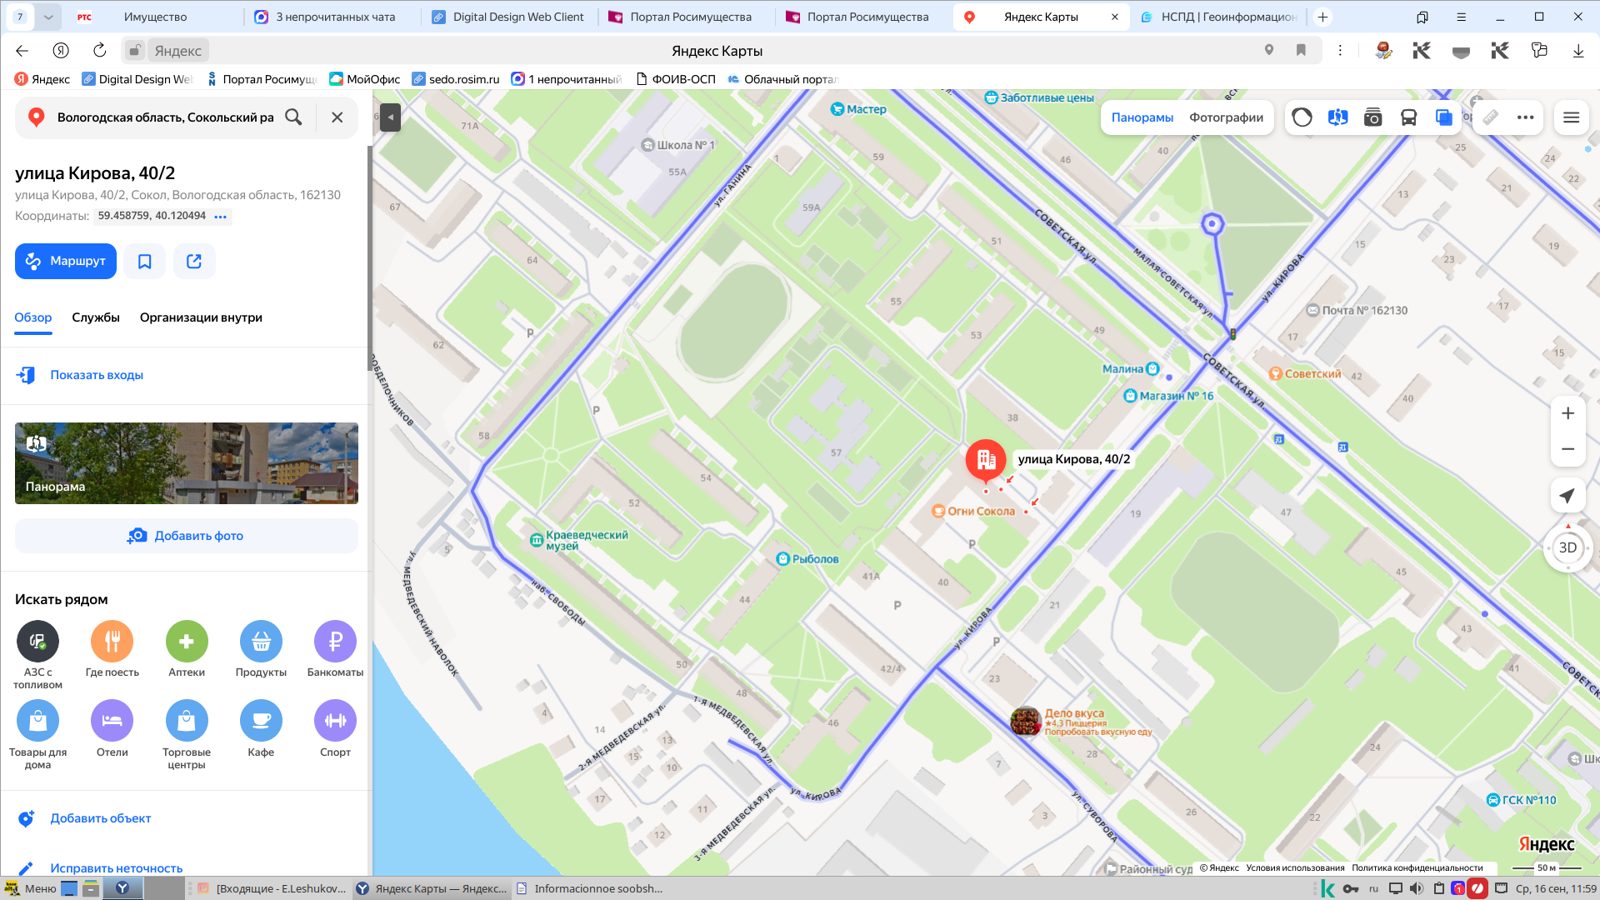This screenshot has width=1600, height=900.
Task: Open the map layers selector icon
Action: [x=1444, y=117]
